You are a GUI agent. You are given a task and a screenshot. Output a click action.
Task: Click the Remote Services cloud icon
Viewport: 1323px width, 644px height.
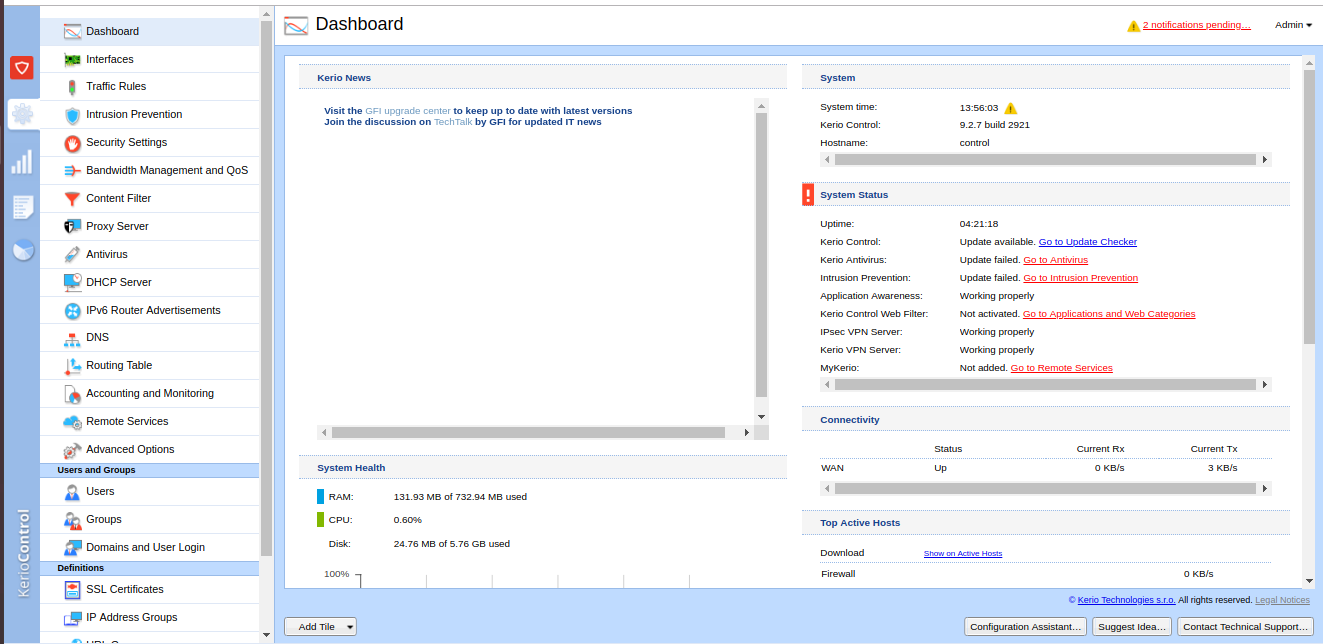pyautogui.click(x=71, y=422)
